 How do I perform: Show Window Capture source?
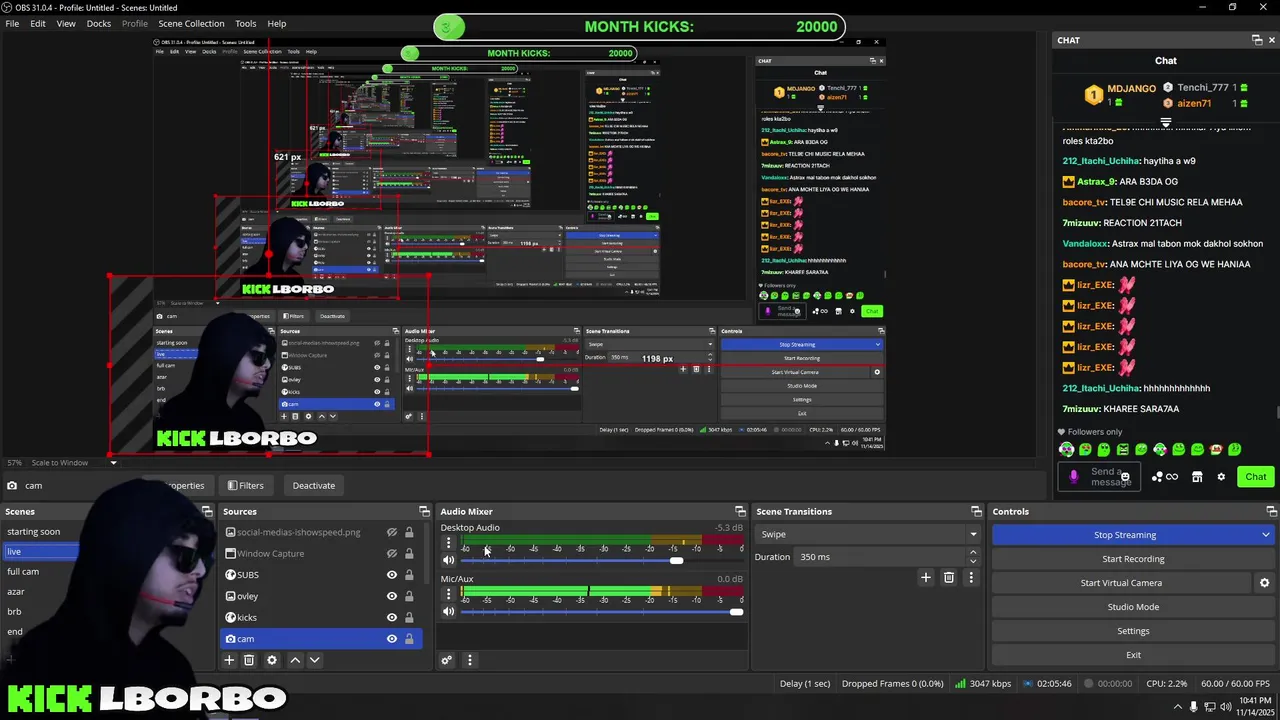click(392, 553)
